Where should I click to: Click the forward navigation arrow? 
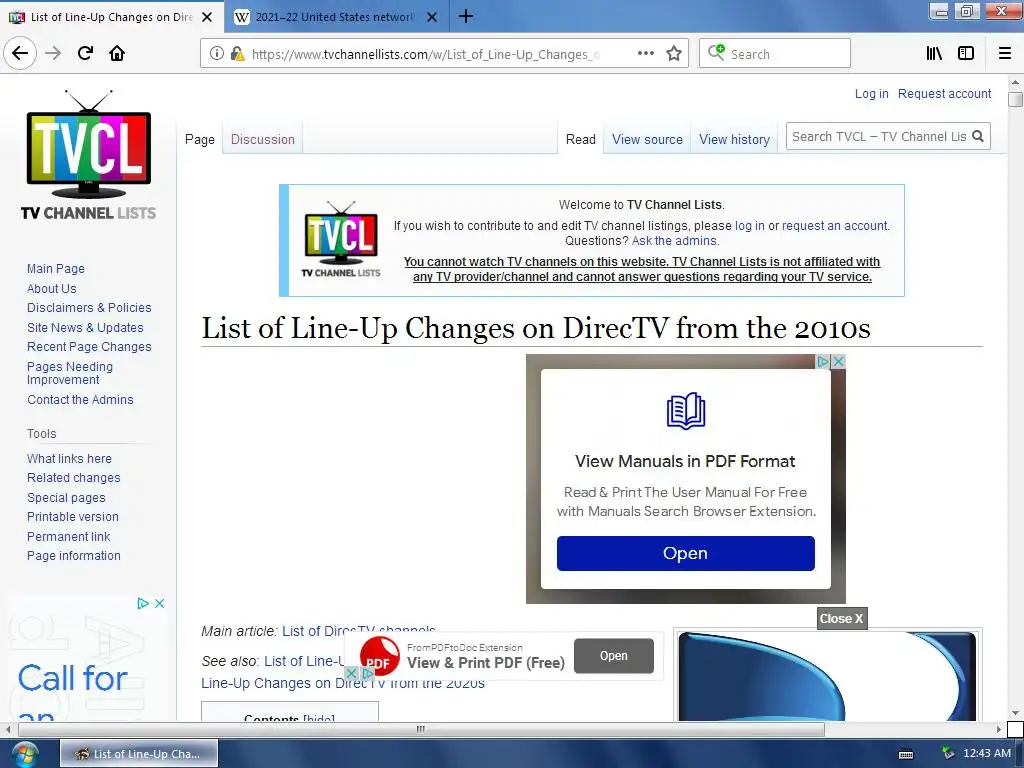pyautogui.click(x=53, y=53)
